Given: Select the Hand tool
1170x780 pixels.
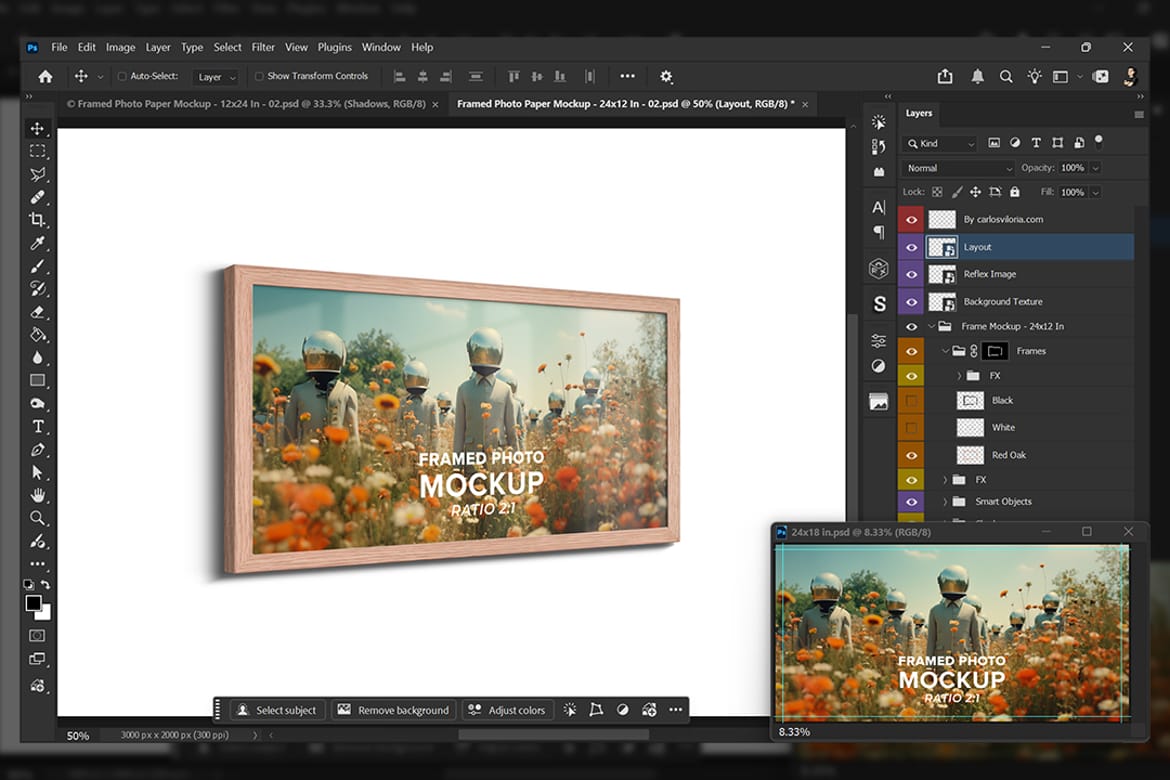Looking at the screenshot, I should tap(37, 495).
